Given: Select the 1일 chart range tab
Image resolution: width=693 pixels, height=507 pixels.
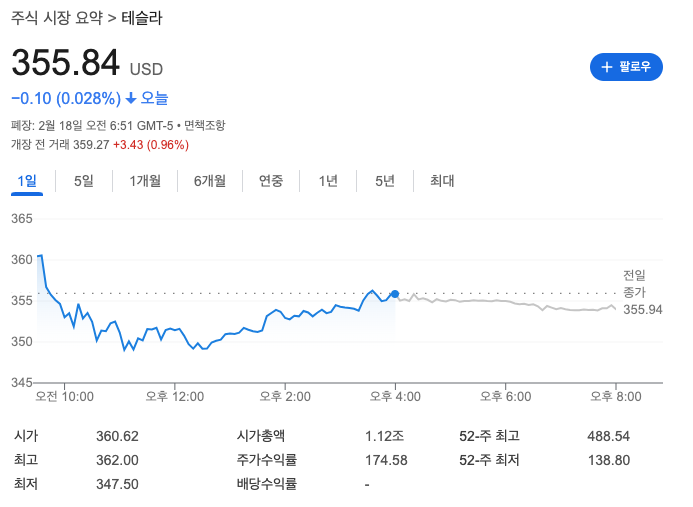Looking at the screenshot, I should (27, 181).
